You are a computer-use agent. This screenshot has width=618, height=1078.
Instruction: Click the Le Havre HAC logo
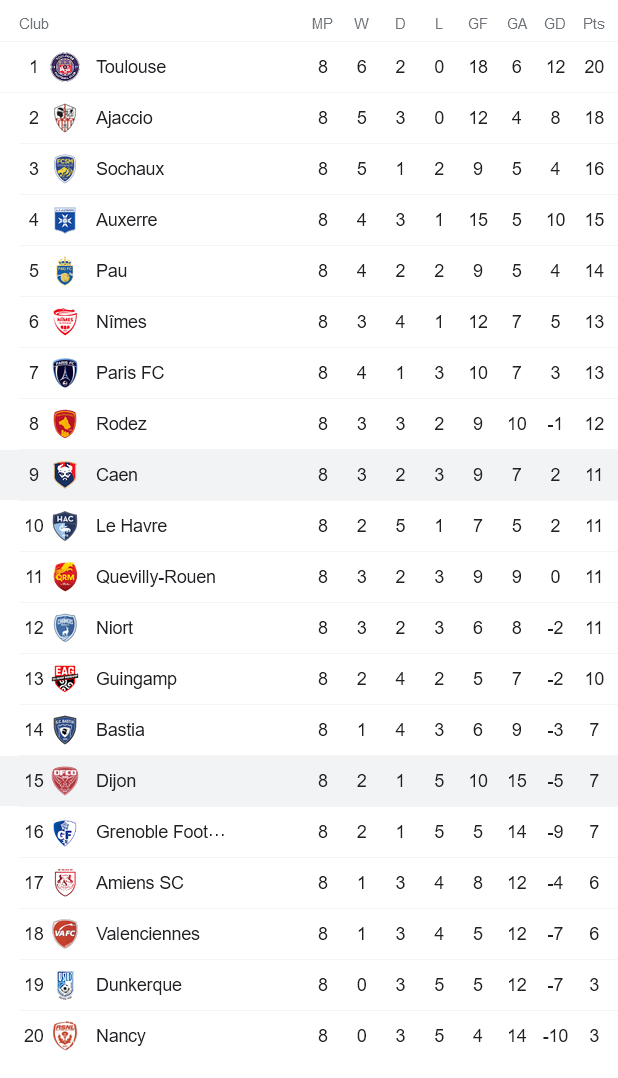64,525
